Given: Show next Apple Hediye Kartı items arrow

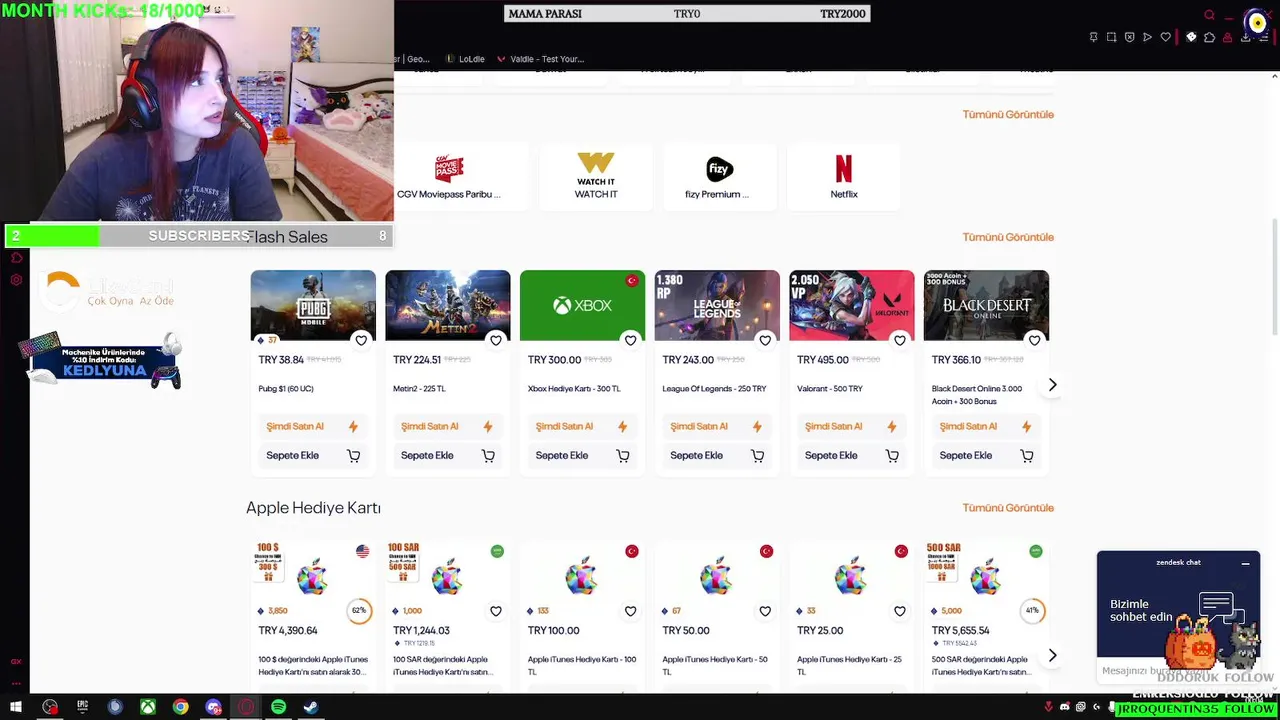Looking at the screenshot, I should [x=1052, y=655].
